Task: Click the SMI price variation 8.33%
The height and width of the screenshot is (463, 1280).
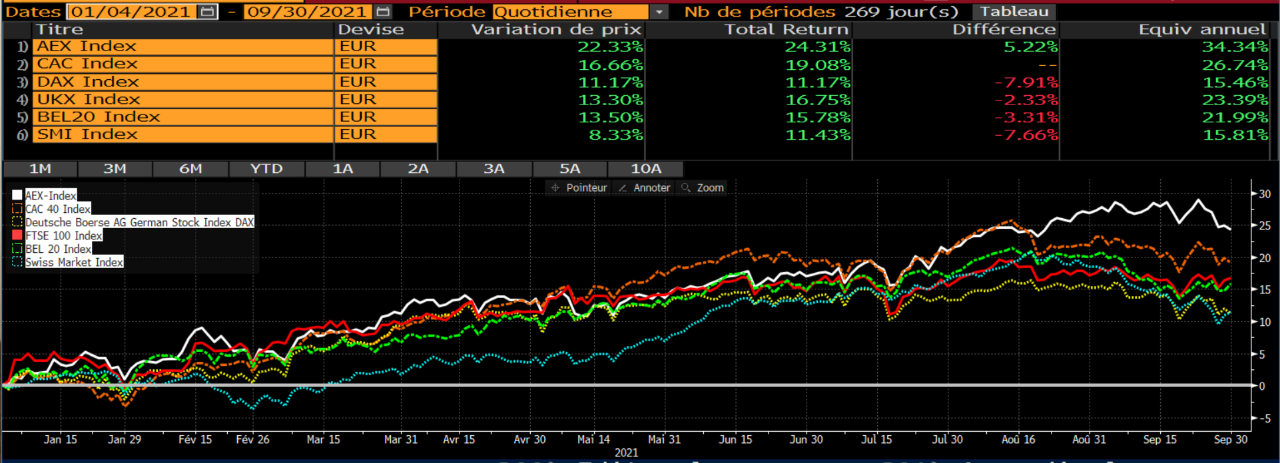Action: pos(618,134)
